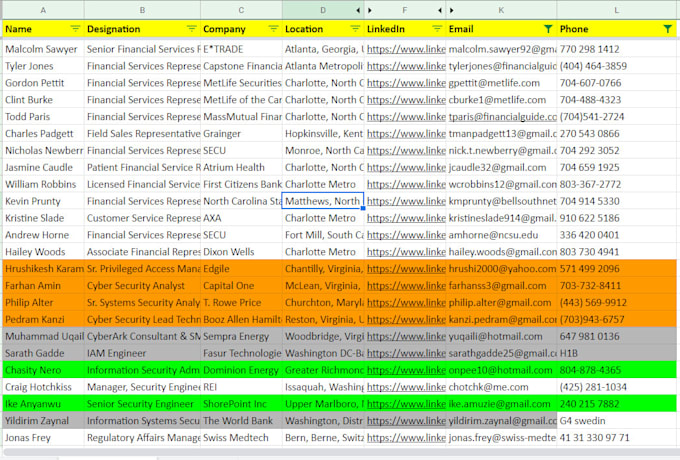Screen dimensions: 680x460
Task: Select column D header
Action: tap(323, 10)
